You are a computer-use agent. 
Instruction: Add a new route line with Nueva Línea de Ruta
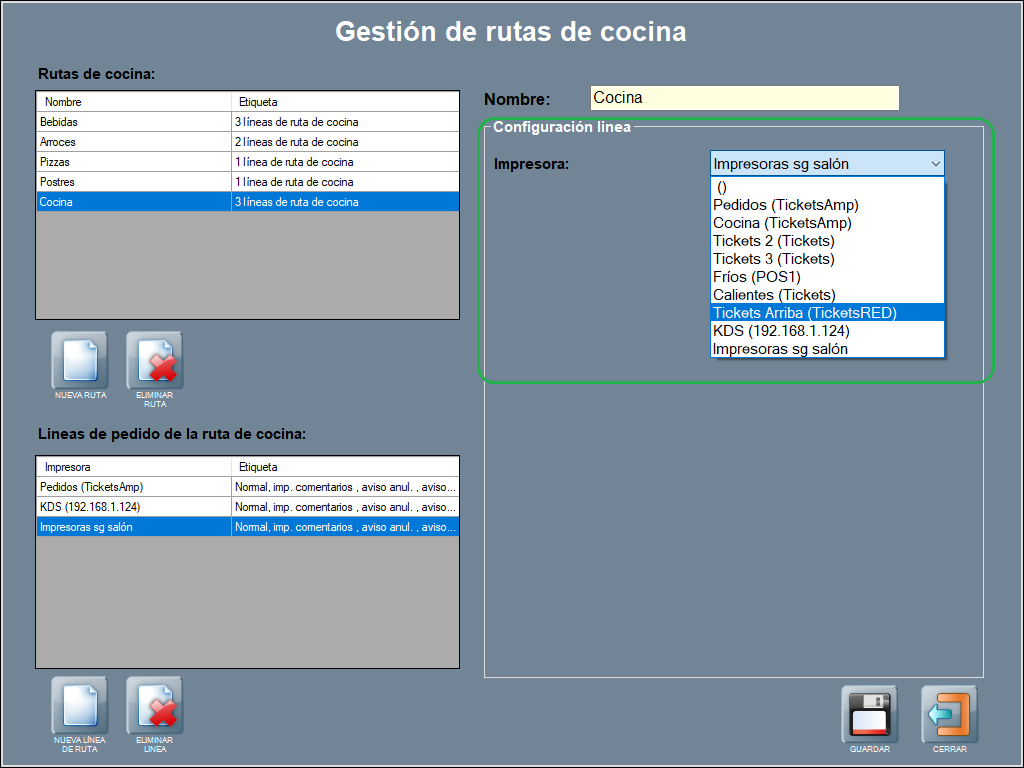[x=80, y=707]
